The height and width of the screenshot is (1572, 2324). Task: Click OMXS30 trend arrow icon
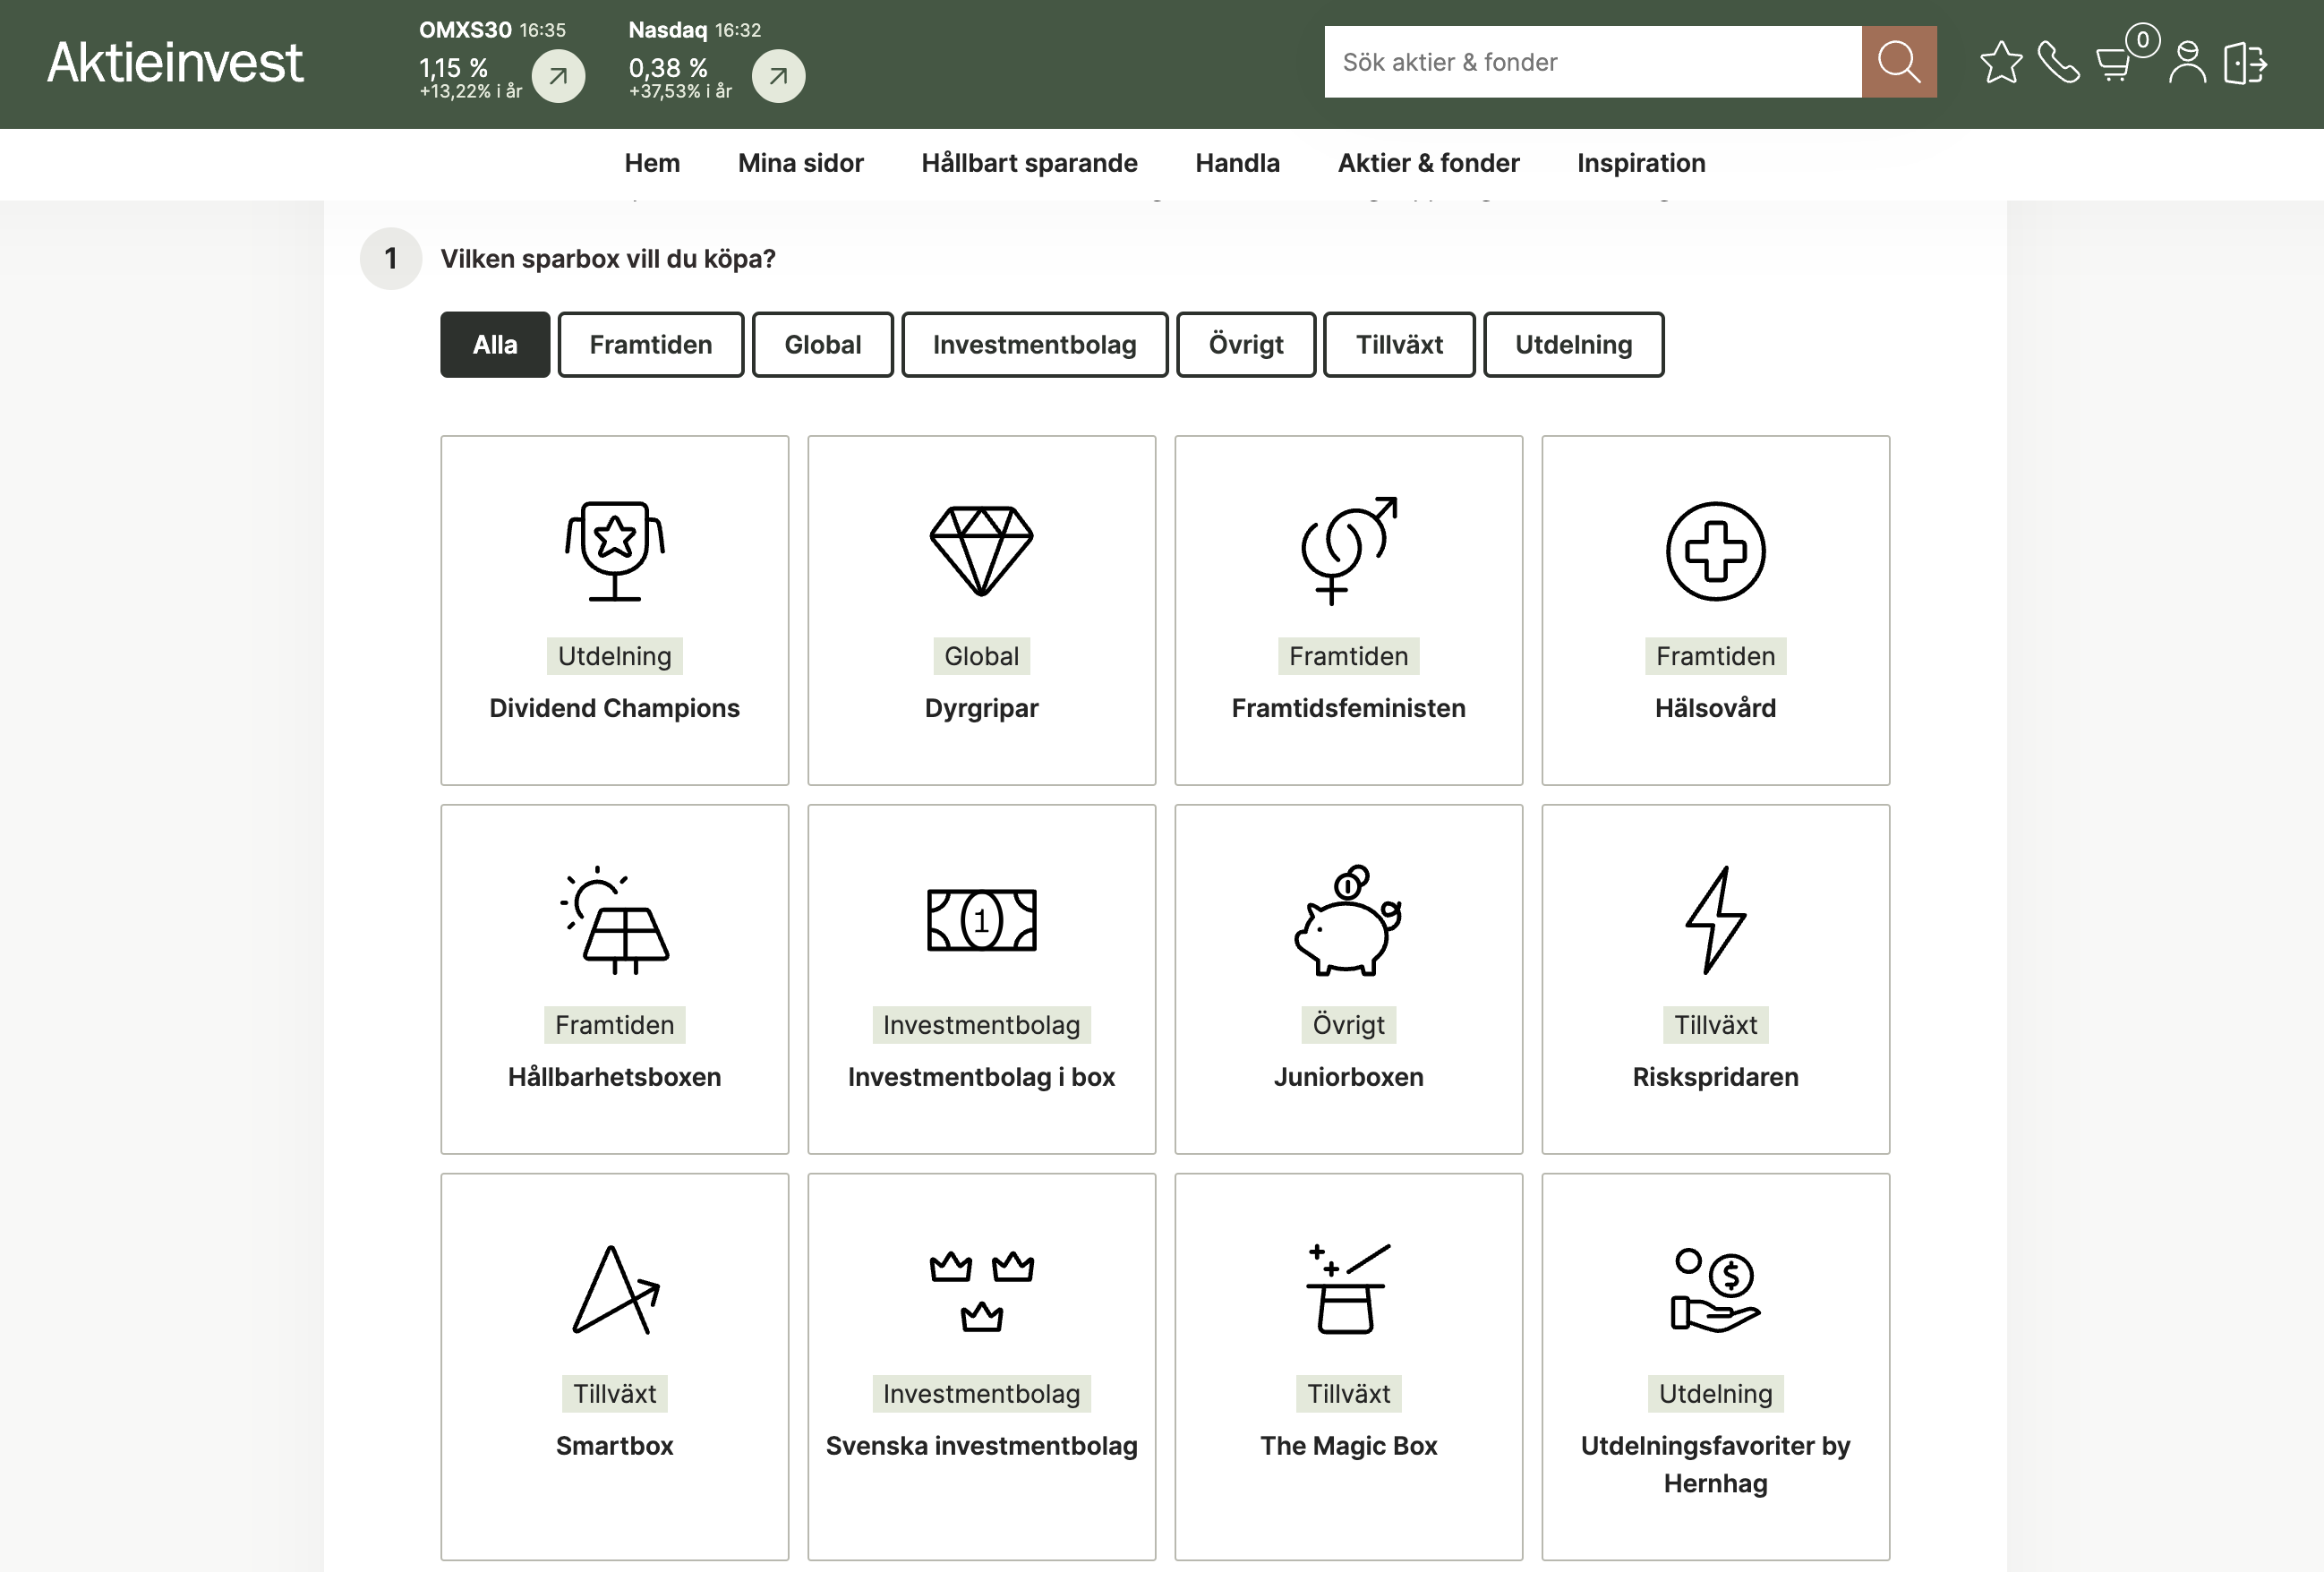(x=558, y=76)
